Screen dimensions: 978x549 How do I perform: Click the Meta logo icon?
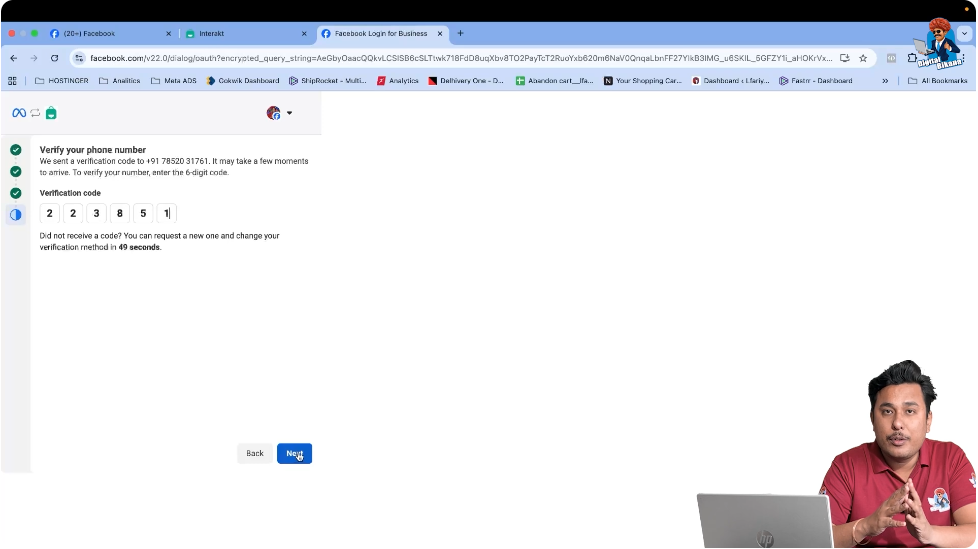[x=19, y=113]
